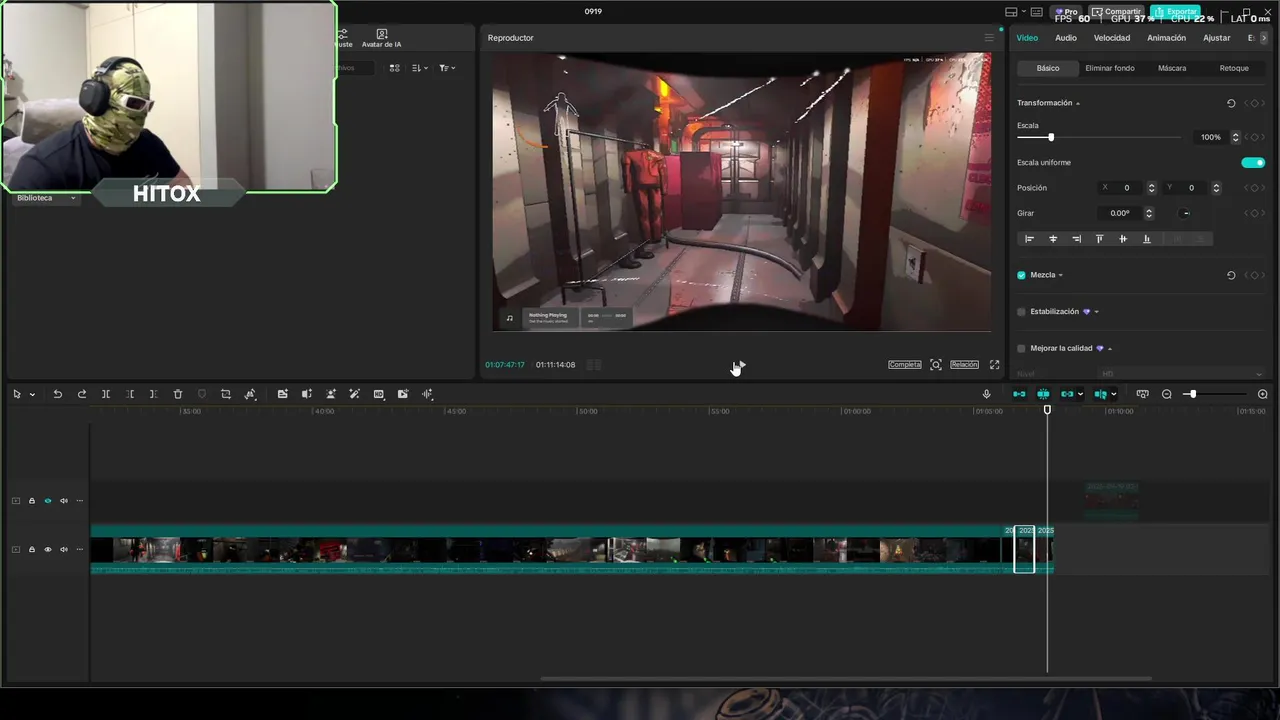Collapse the Mejorar la calidad section

click(1109, 349)
